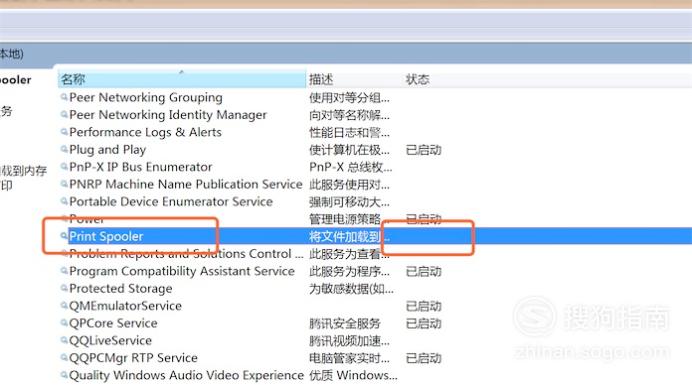This screenshot has height=385, width=692.
Task: Click the gear icon beside QQPCMgr RTP Service
Action: coord(64,358)
